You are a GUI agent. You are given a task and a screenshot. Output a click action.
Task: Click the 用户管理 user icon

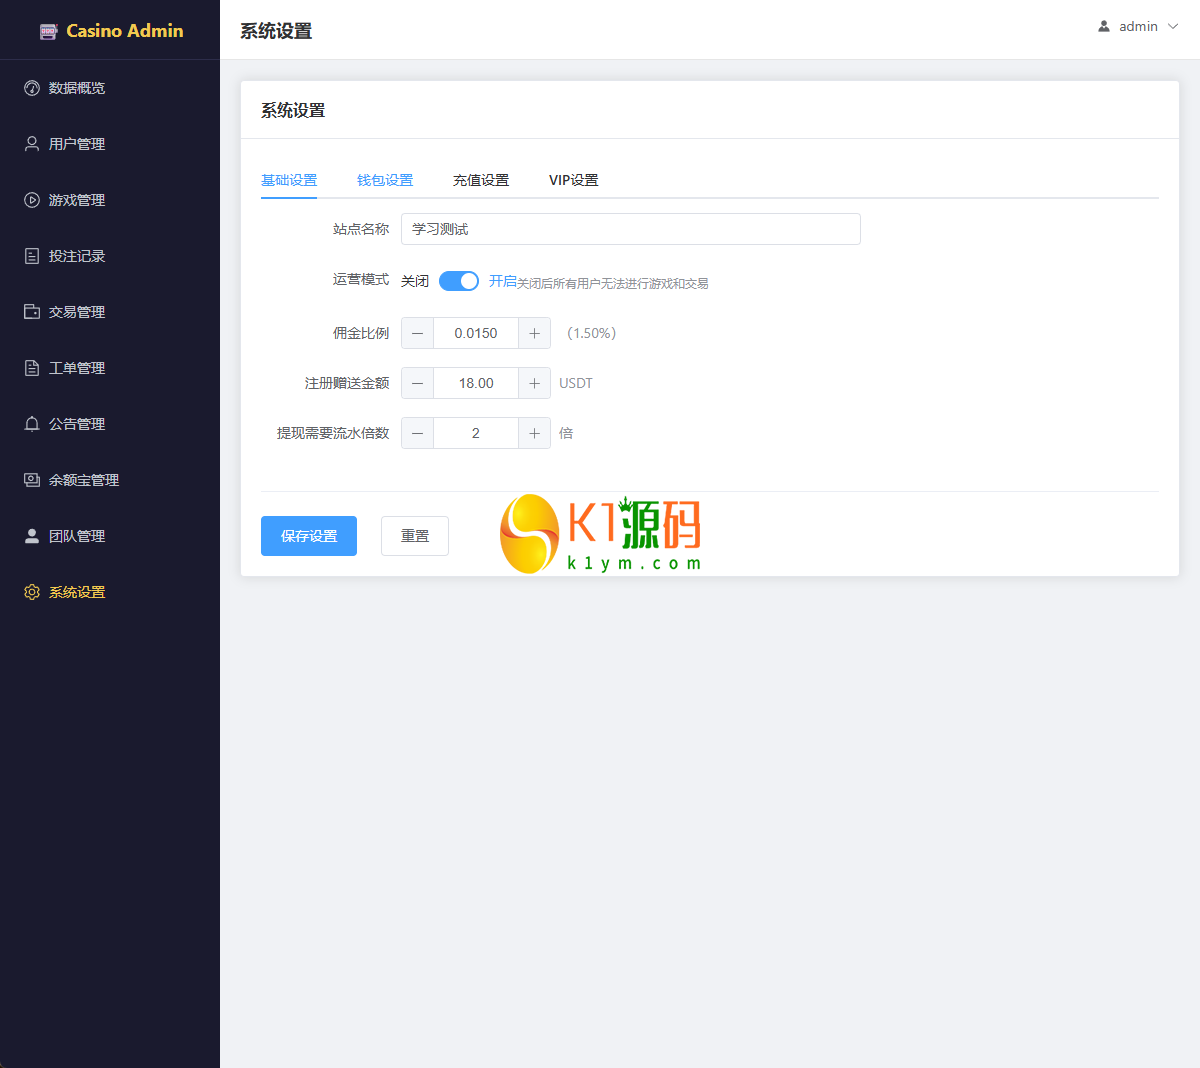point(32,144)
